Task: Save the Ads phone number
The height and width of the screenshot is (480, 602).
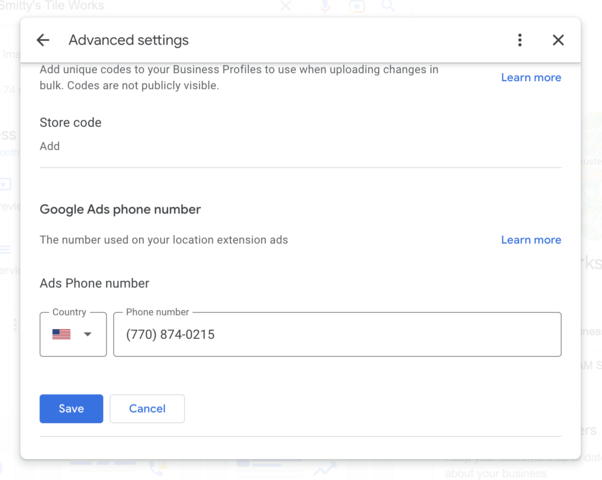Action: tap(71, 409)
